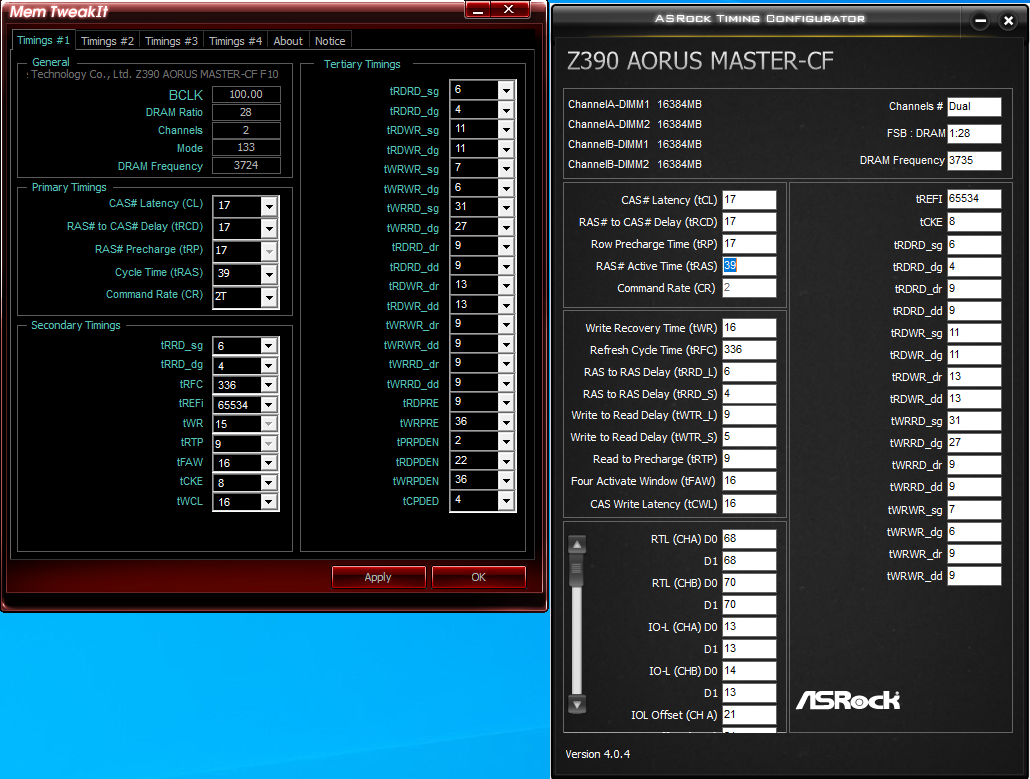The height and width of the screenshot is (779, 1030).
Task: Click the OK button in Mem TweakIt
Action: click(478, 577)
